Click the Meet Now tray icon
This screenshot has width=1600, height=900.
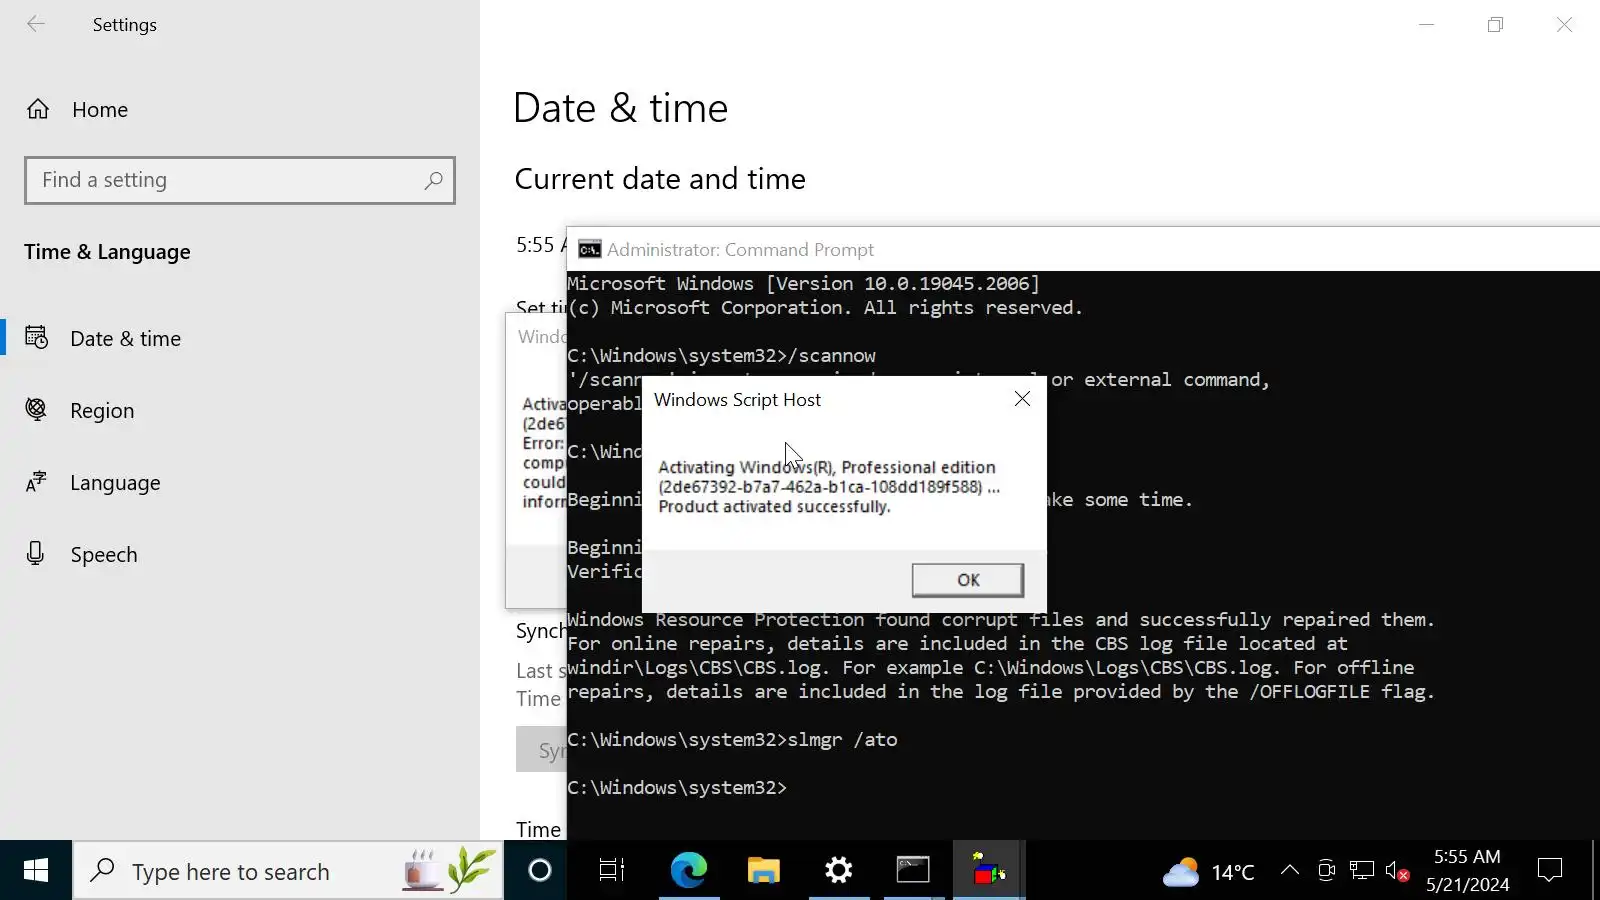tap(1326, 871)
